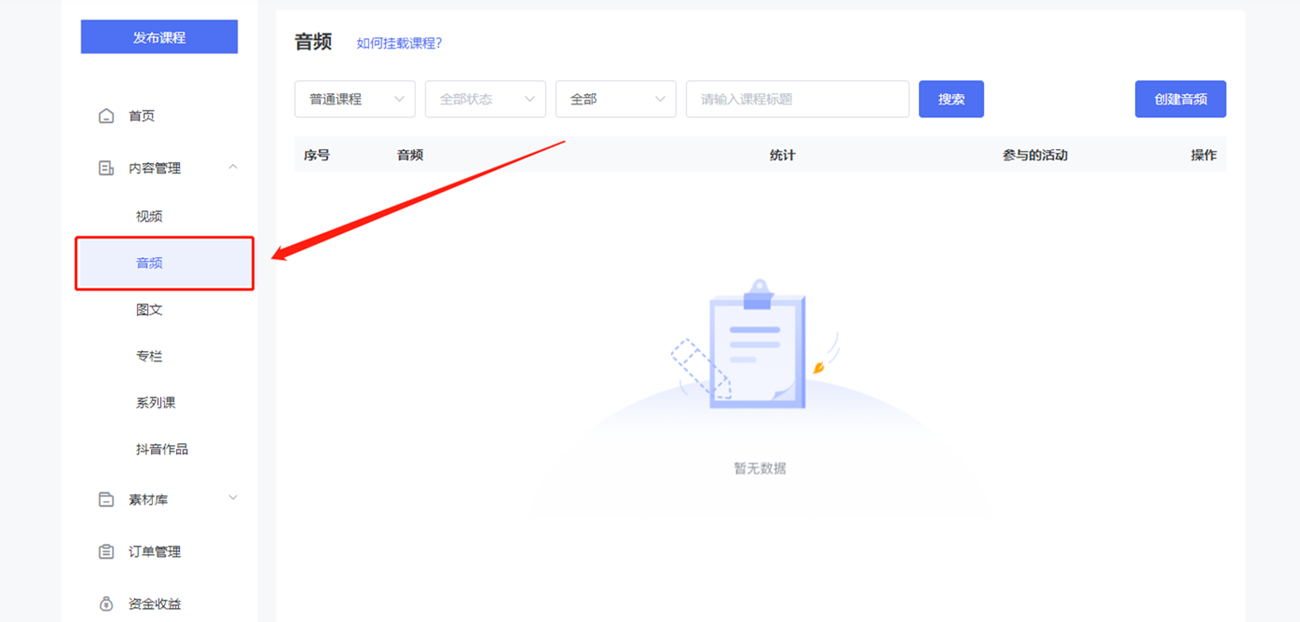This screenshot has width=1300, height=622.
Task: Open 抖音作品 in the sidebar
Action: click(162, 449)
